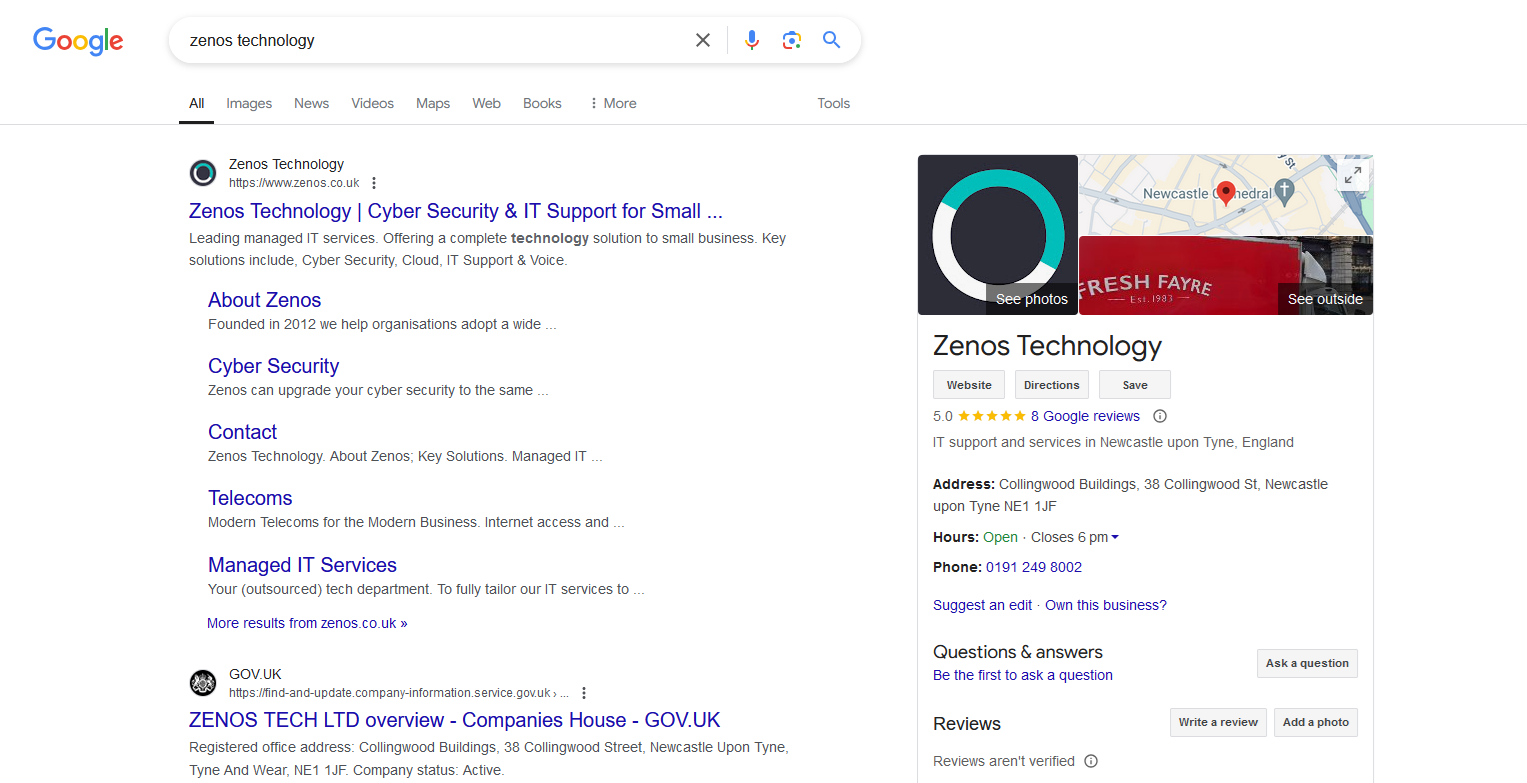Open Google Lens image search icon

click(792, 40)
